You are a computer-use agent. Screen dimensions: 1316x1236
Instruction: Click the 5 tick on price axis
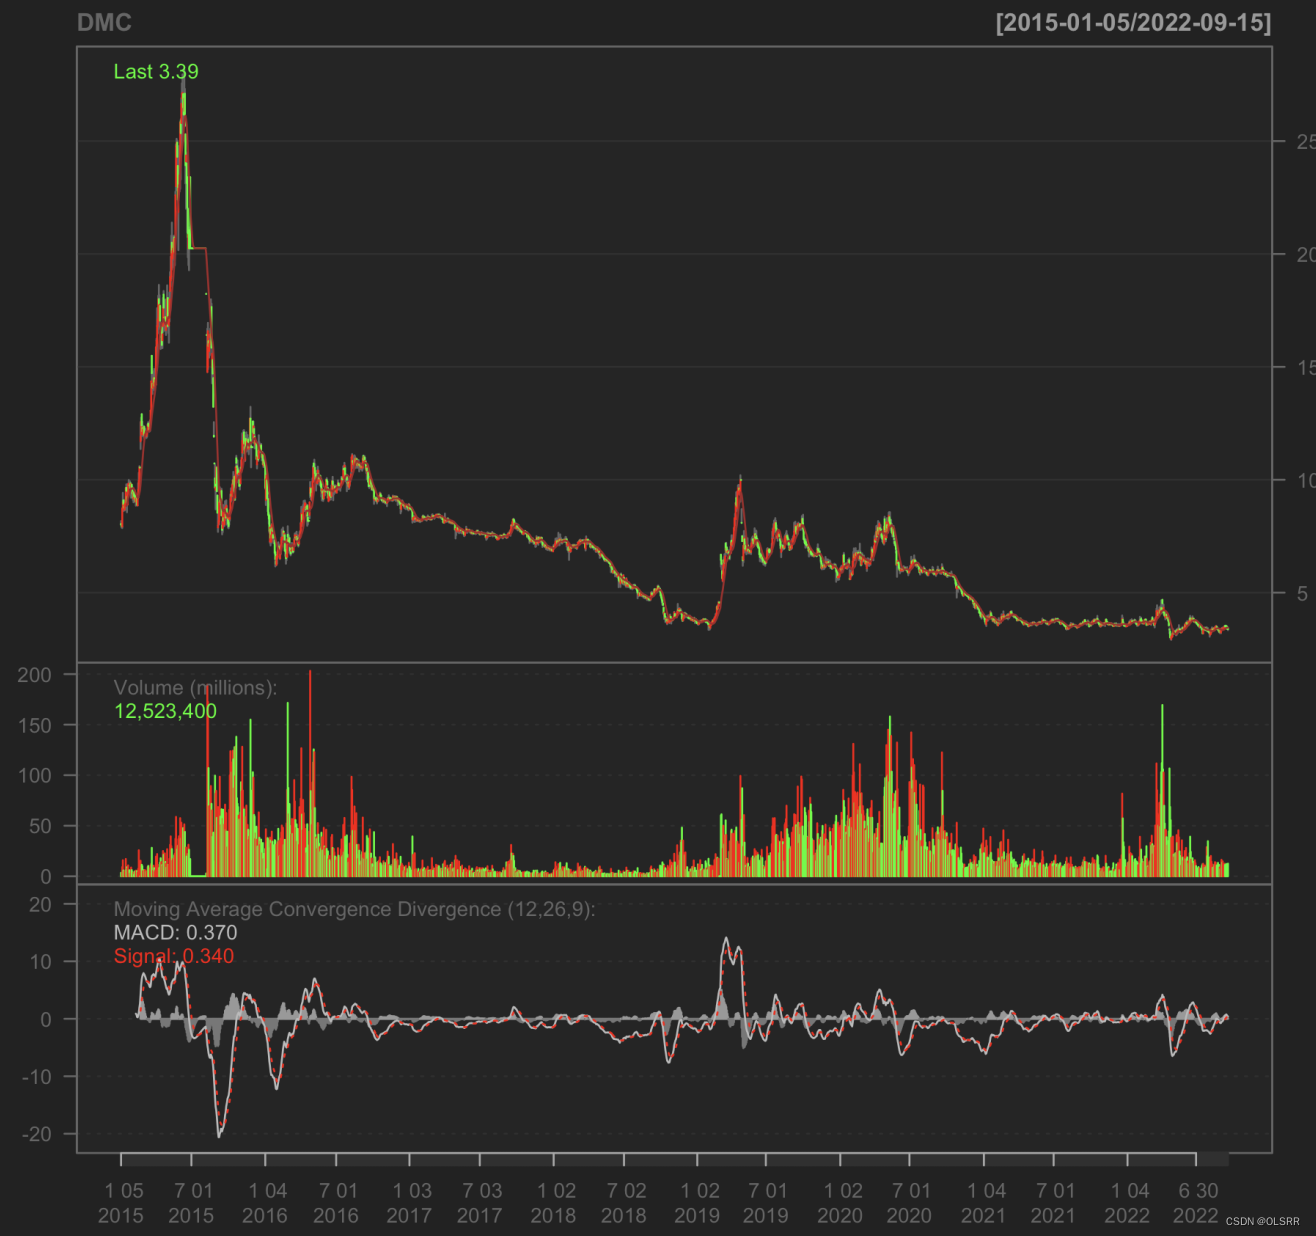pyautogui.click(x=1302, y=594)
